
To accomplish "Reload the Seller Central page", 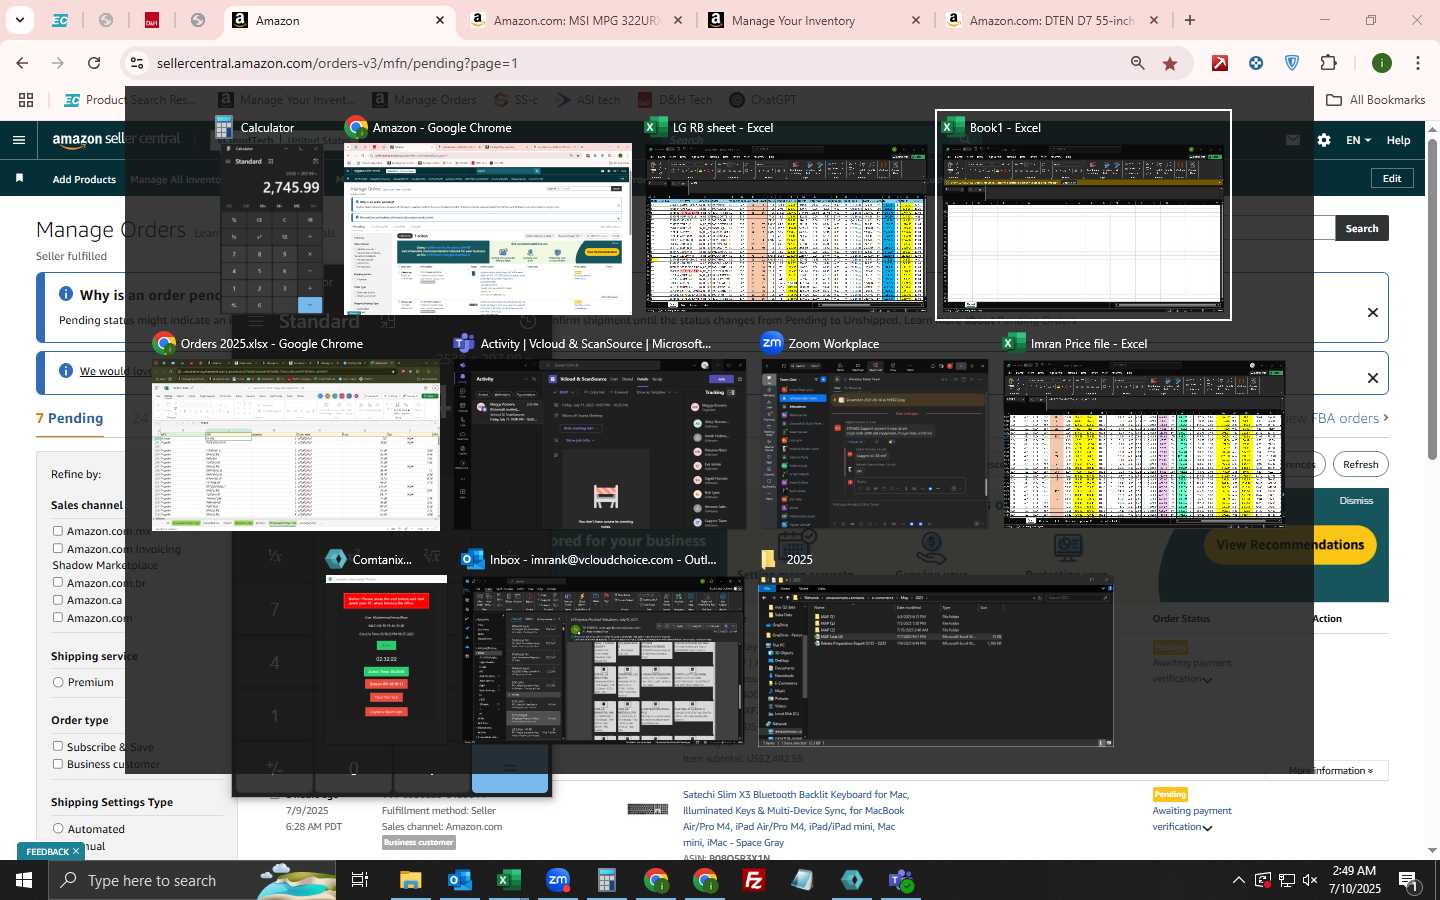I will pos(94,63).
